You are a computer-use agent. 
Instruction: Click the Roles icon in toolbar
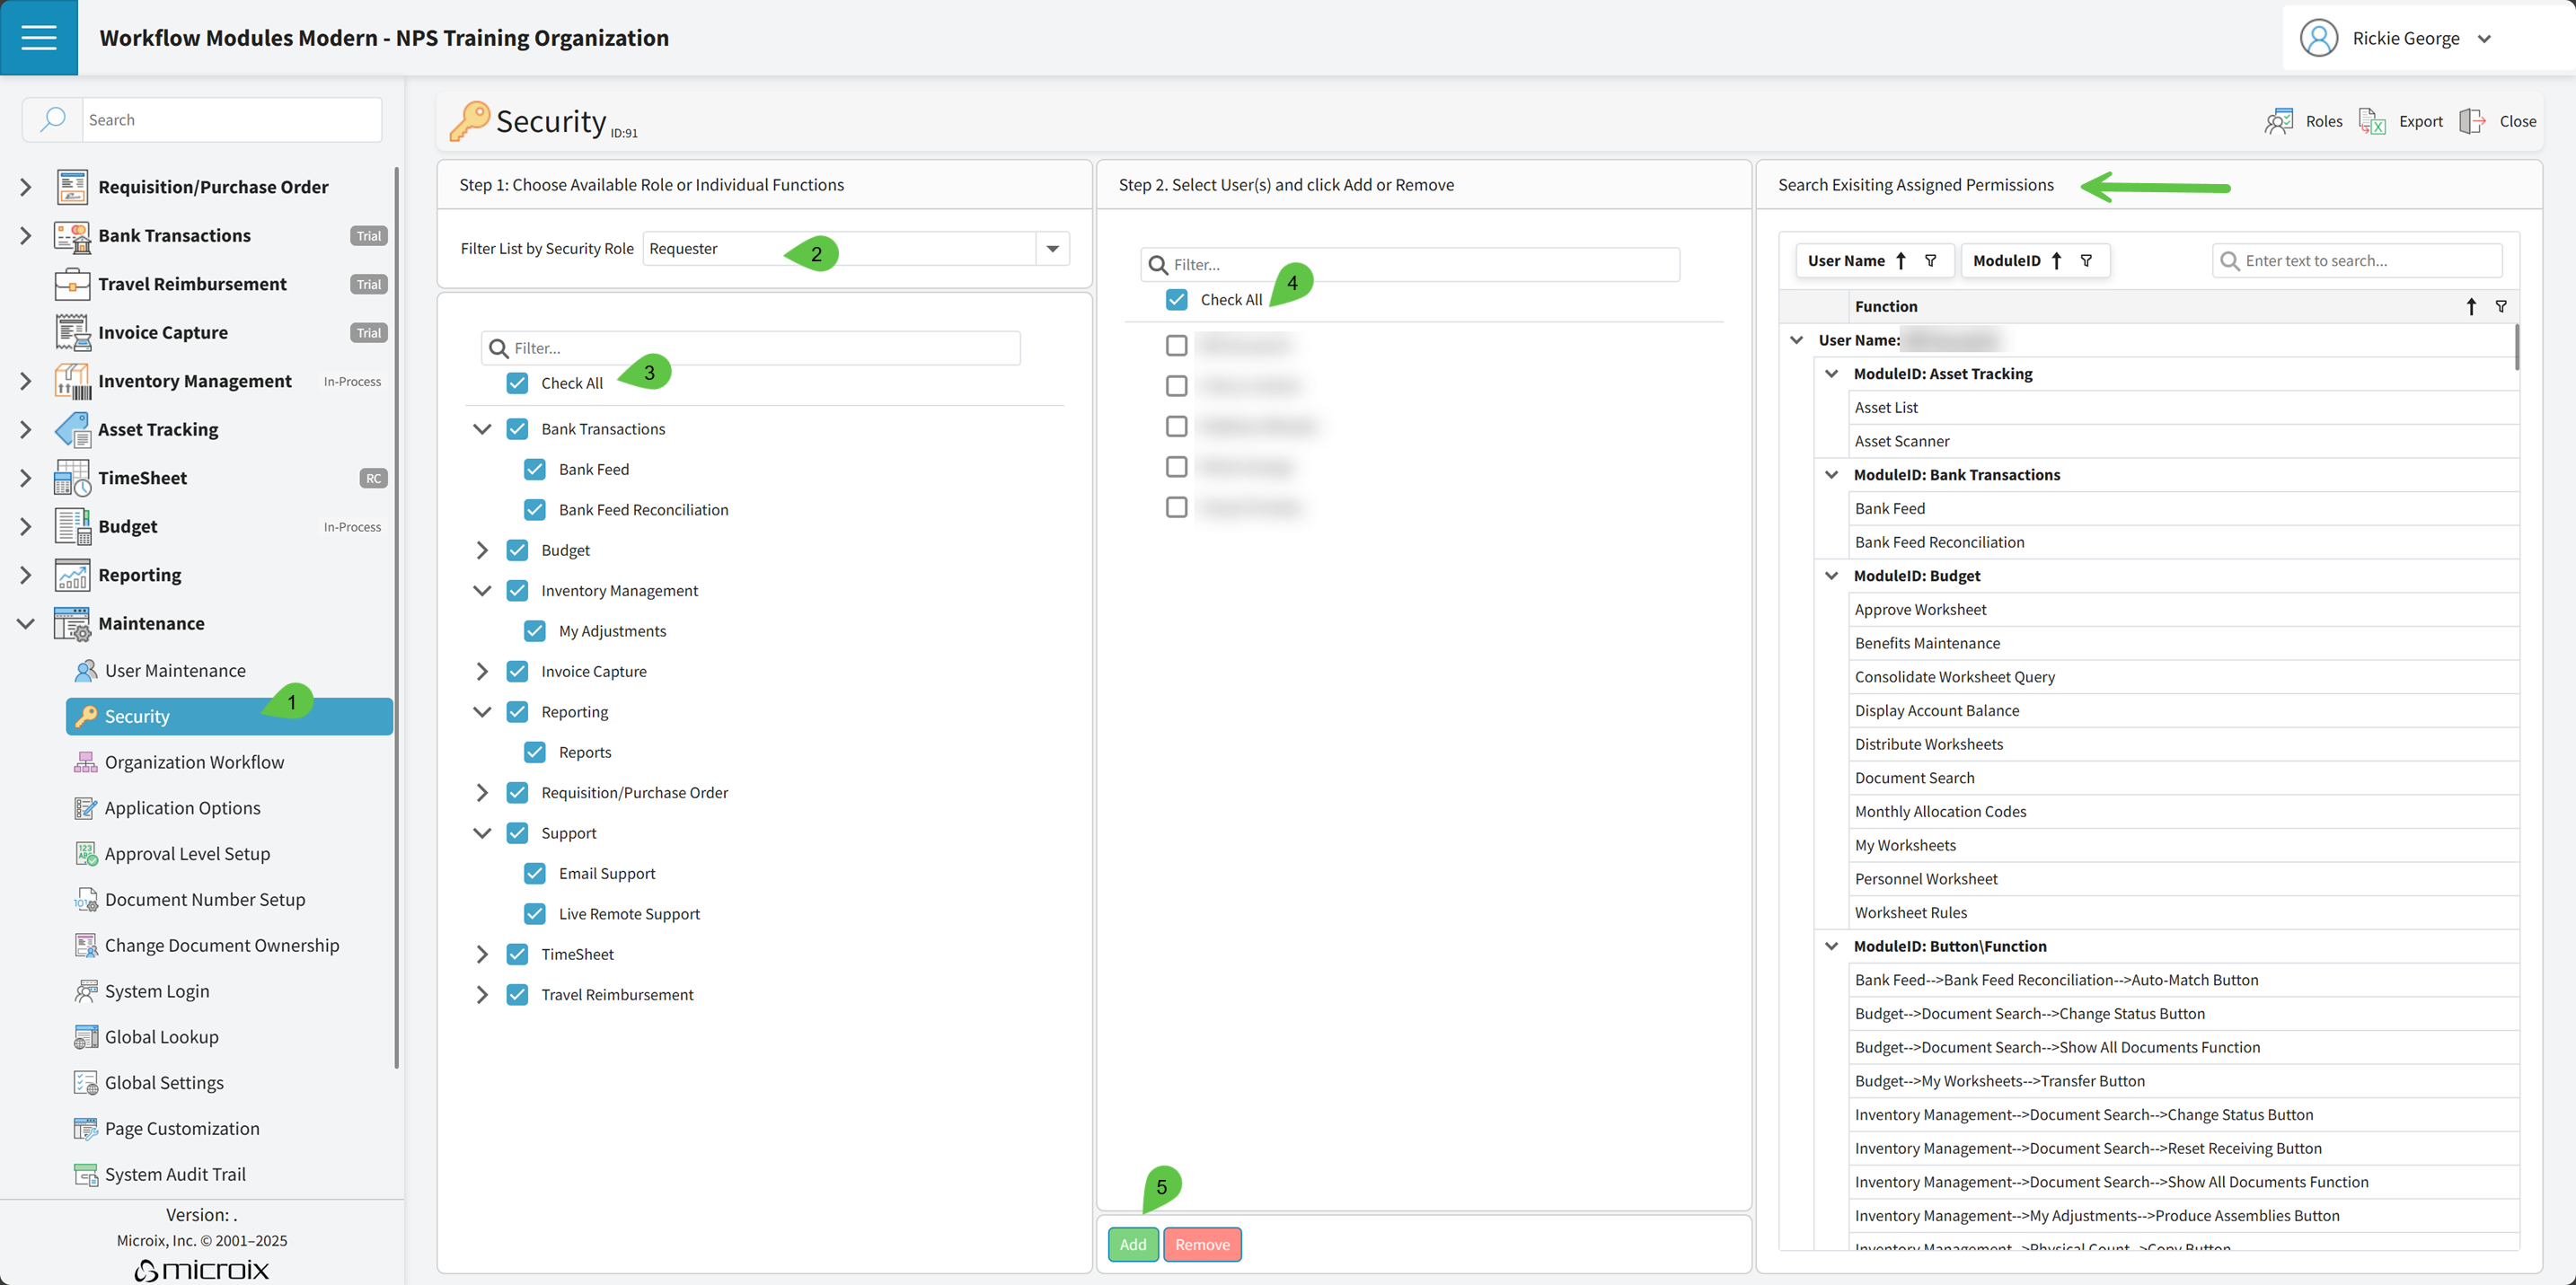click(2279, 121)
